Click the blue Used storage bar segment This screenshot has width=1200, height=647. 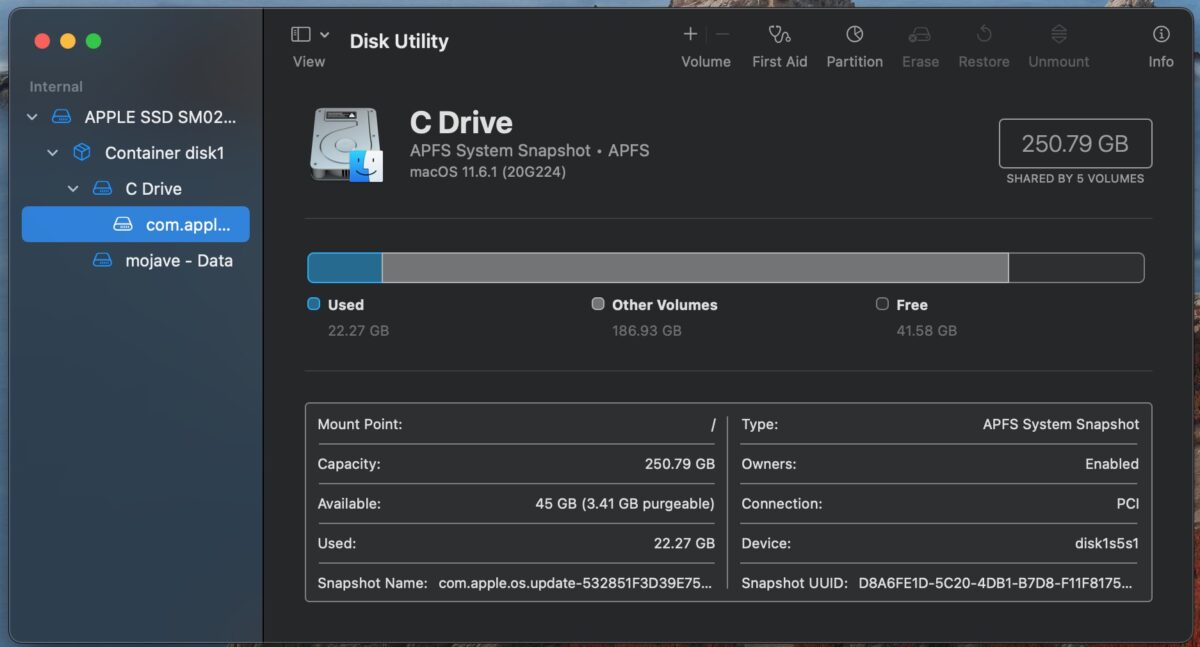[x=344, y=268]
